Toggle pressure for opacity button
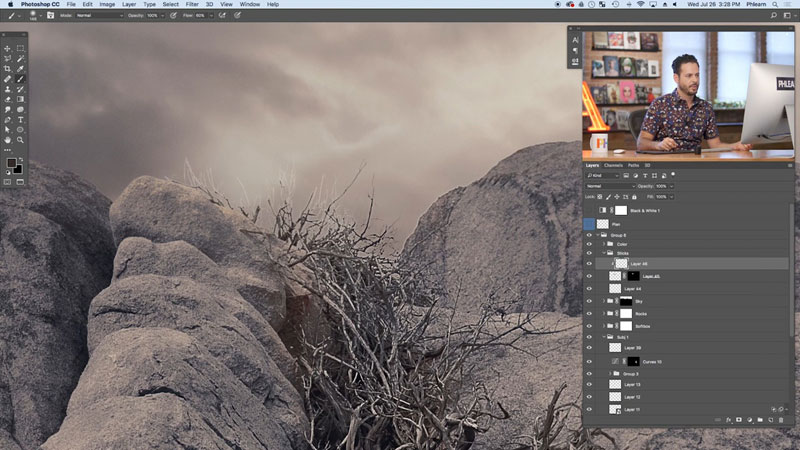The height and width of the screenshot is (450, 800). click(x=173, y=15)
